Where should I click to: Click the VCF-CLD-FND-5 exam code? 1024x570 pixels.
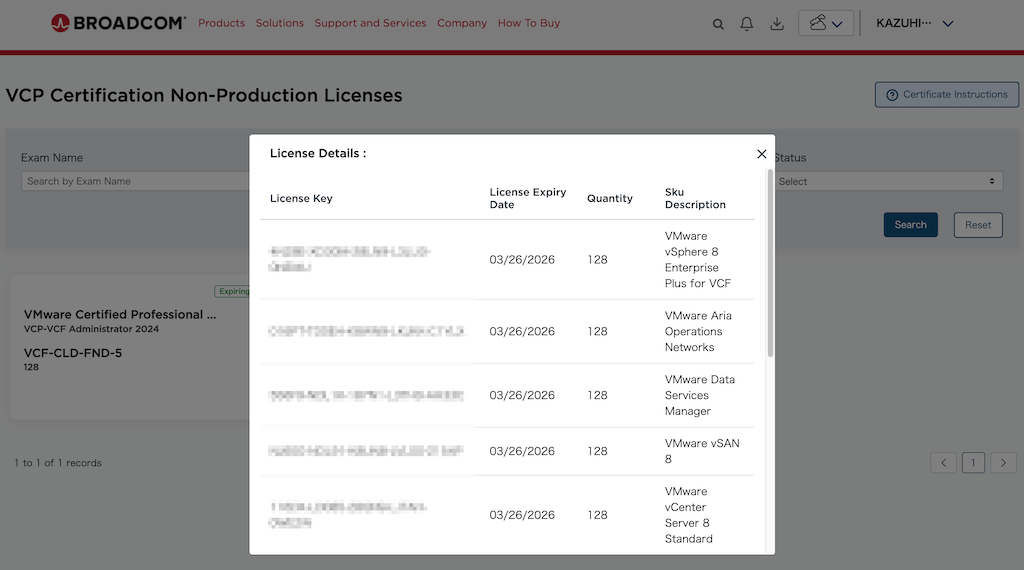tap(73, 353)
